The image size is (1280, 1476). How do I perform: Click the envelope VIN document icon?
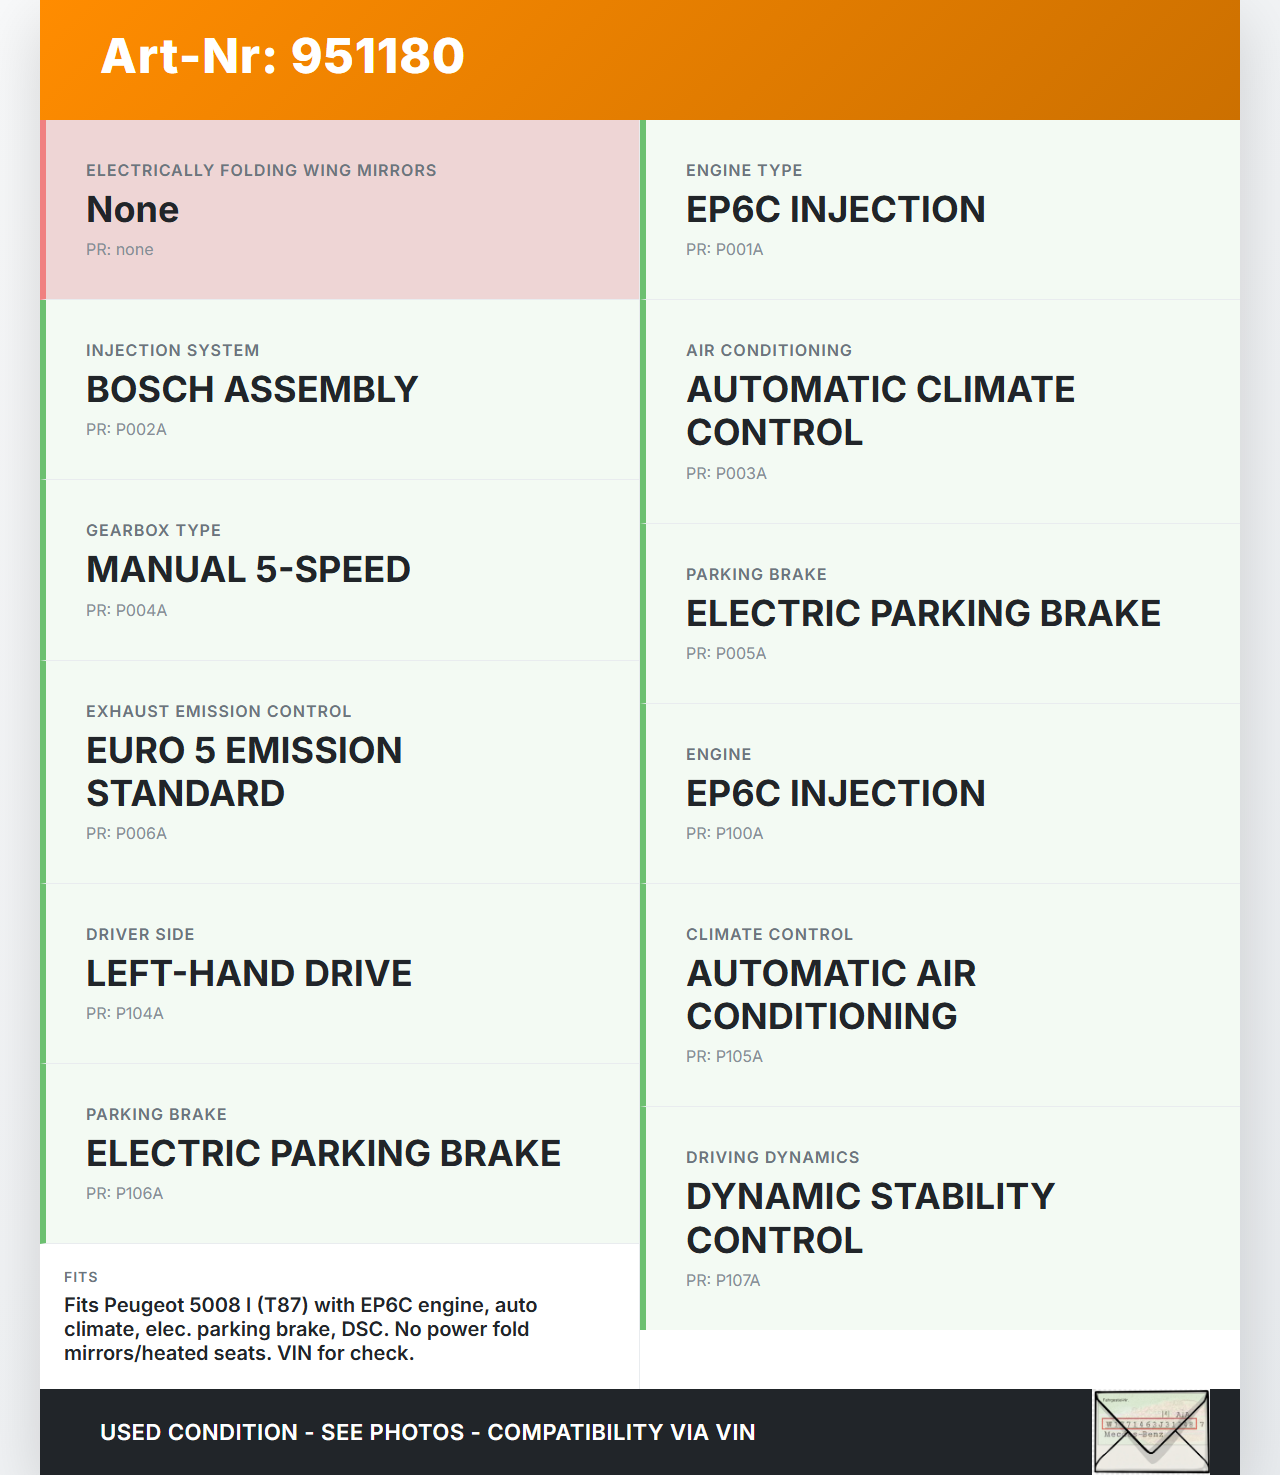pyautogui.click(x=1151, y=1431)
